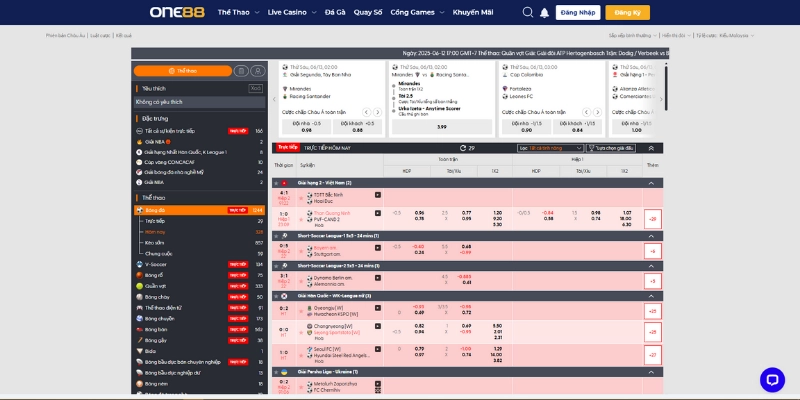Screen dimensions: 800x400
Task: Select odds 3.99 on Mirandes combo card
Action: coord(441,127)
